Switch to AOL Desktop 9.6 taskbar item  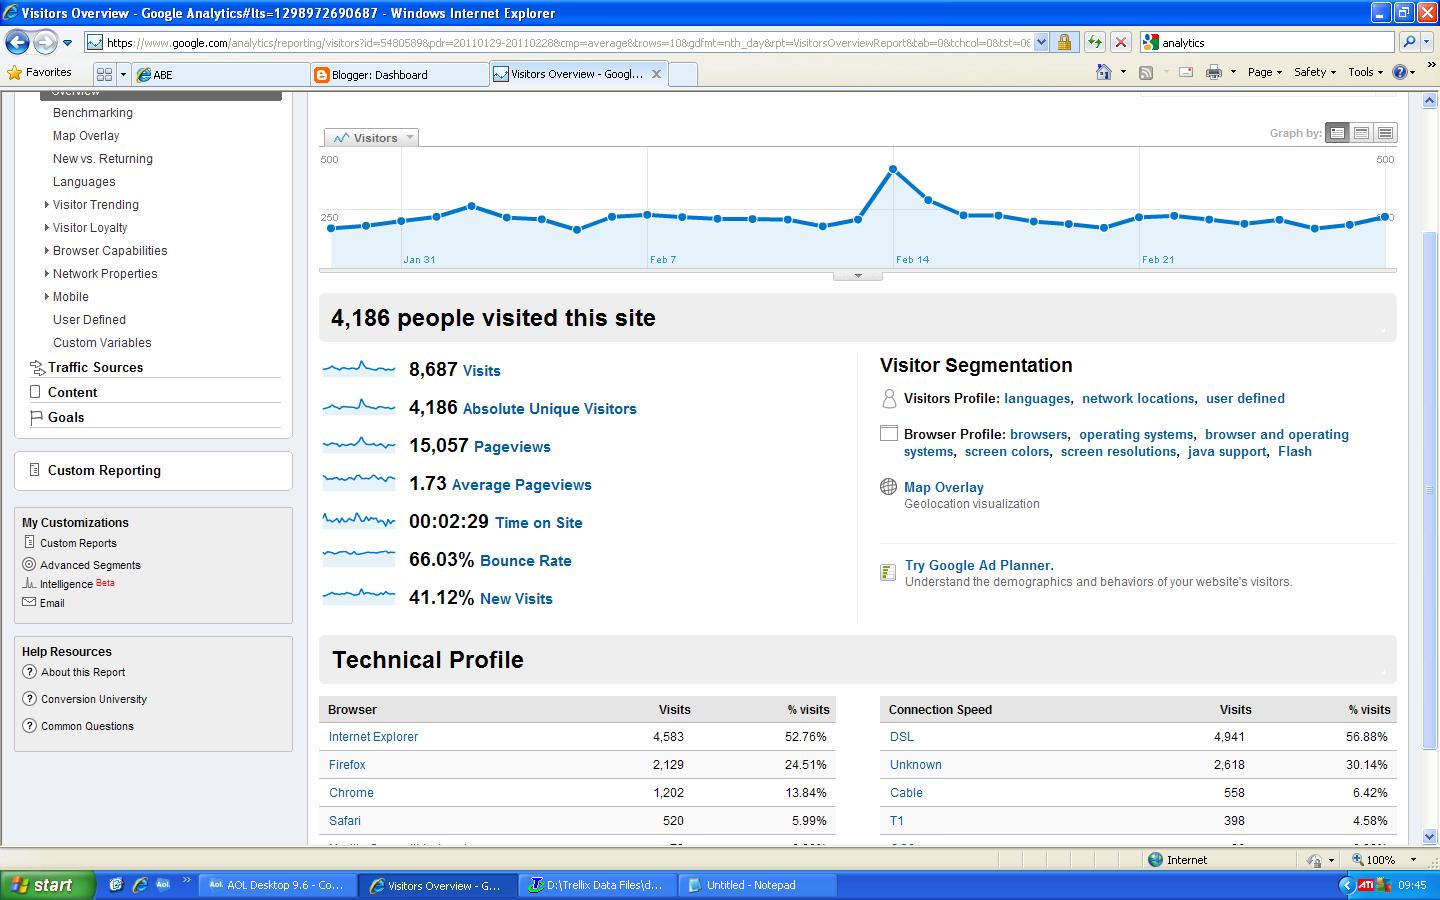pos(277,885)
